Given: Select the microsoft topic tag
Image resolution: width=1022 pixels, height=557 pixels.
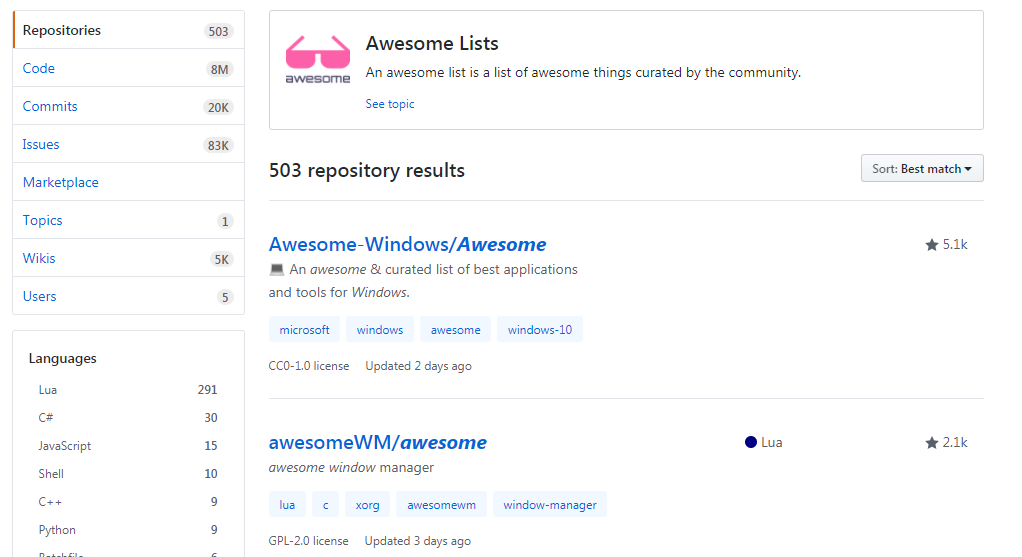Looking at the screenshot, I should click(x=304, y=330).
